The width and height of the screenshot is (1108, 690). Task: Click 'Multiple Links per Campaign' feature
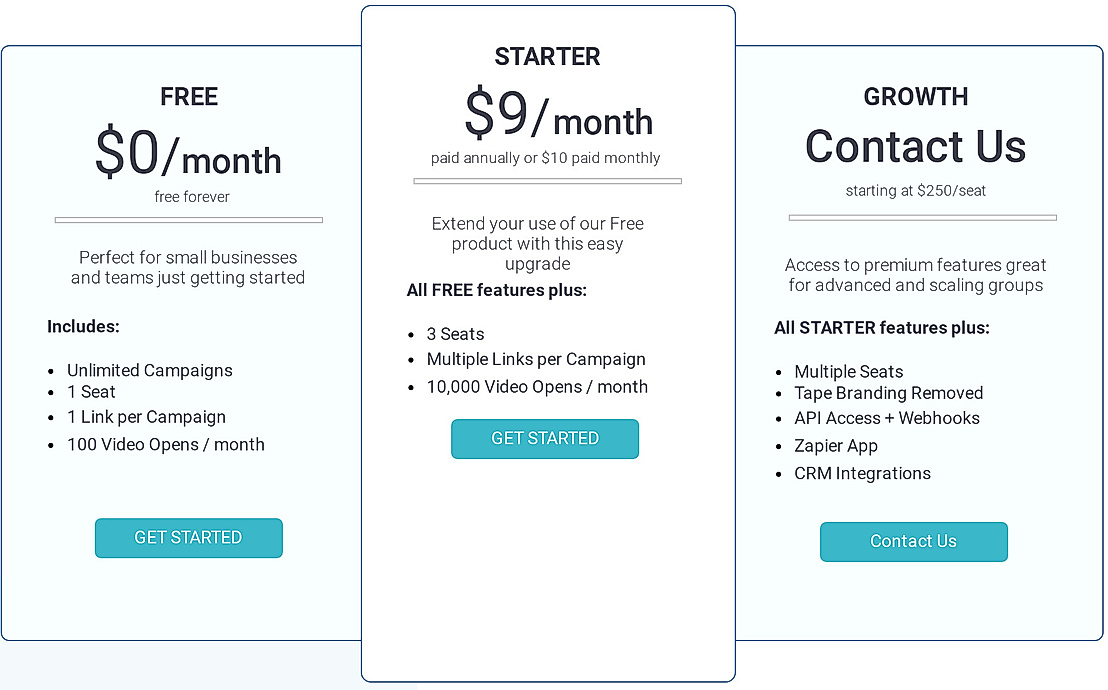click(x=536, y=359)
